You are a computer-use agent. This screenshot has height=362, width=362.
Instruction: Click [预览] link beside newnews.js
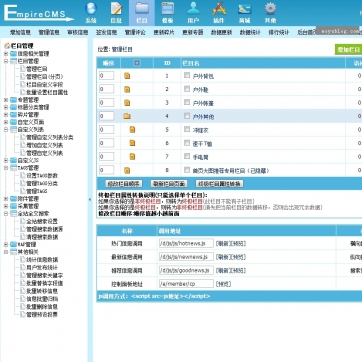click(x=238, y=257)
